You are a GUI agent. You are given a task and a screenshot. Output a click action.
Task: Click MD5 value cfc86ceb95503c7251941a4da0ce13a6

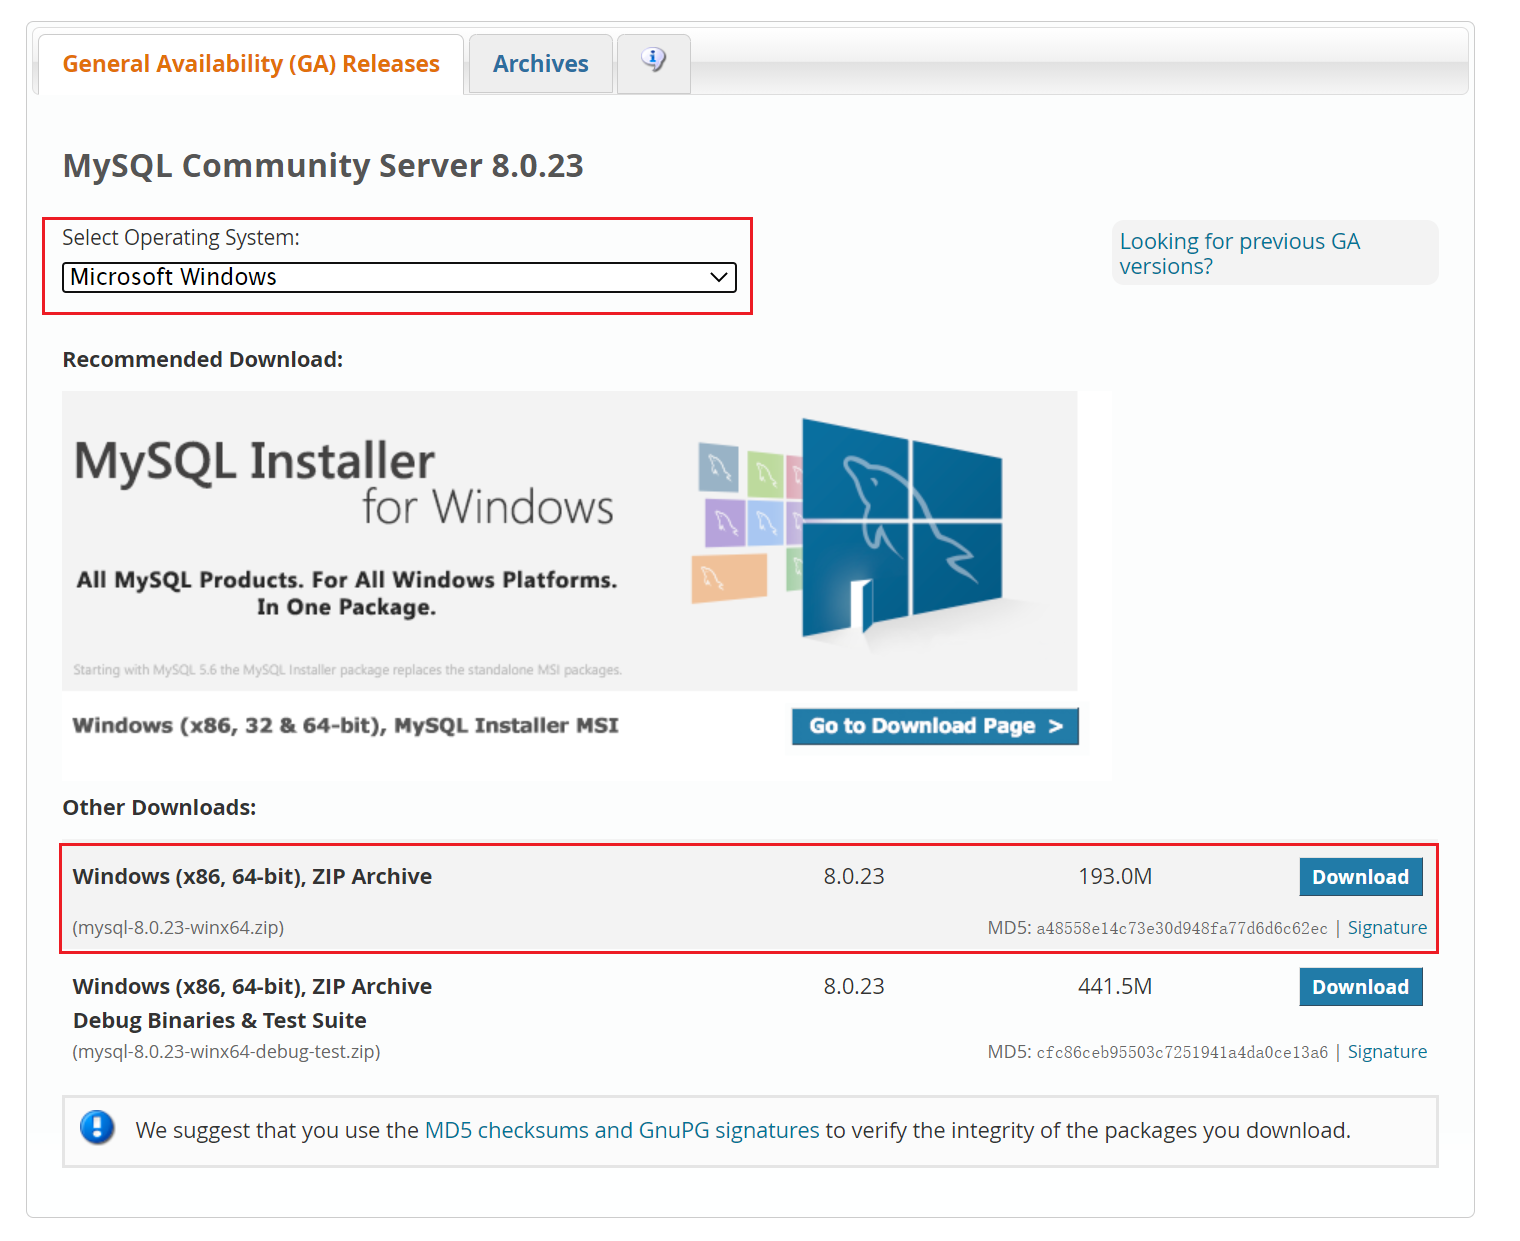click(x=1182, y=1053)
